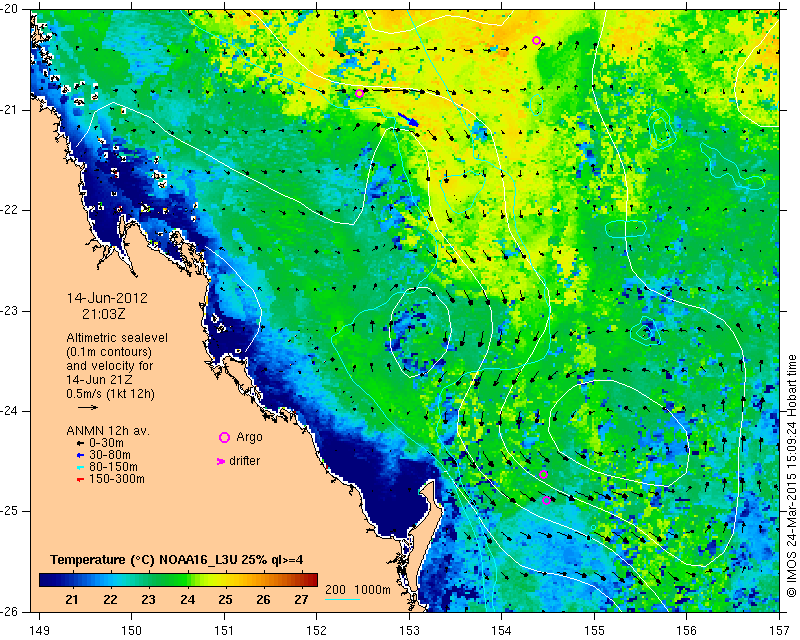
Task: Click the black 0-30m legend arrow
Action: click(x=80, y=443)
